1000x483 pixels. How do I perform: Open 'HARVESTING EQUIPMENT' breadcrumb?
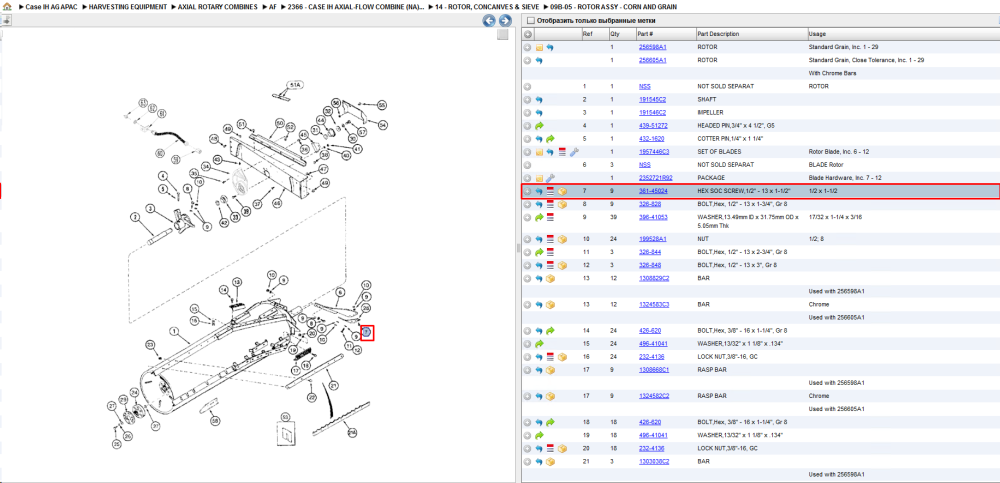128,6
